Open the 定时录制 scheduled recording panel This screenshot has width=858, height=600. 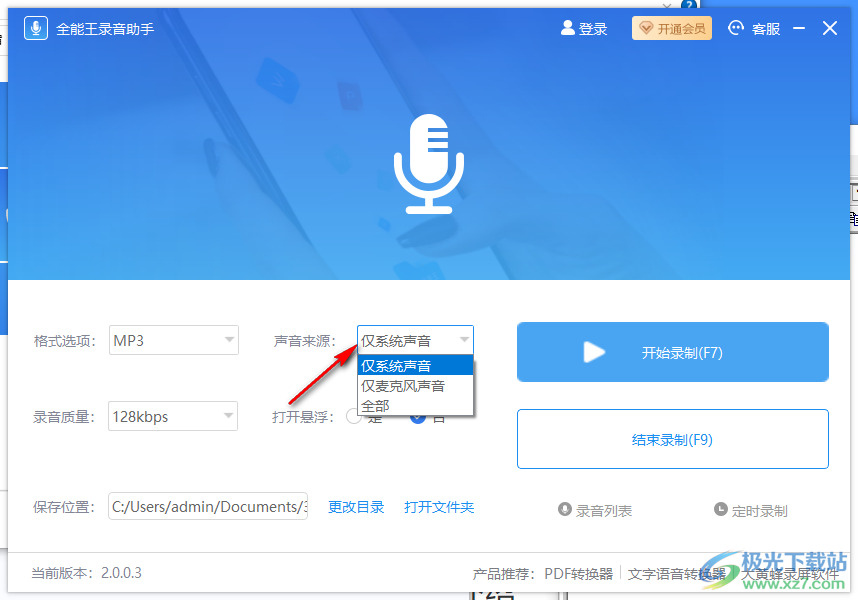coord(757,508)
